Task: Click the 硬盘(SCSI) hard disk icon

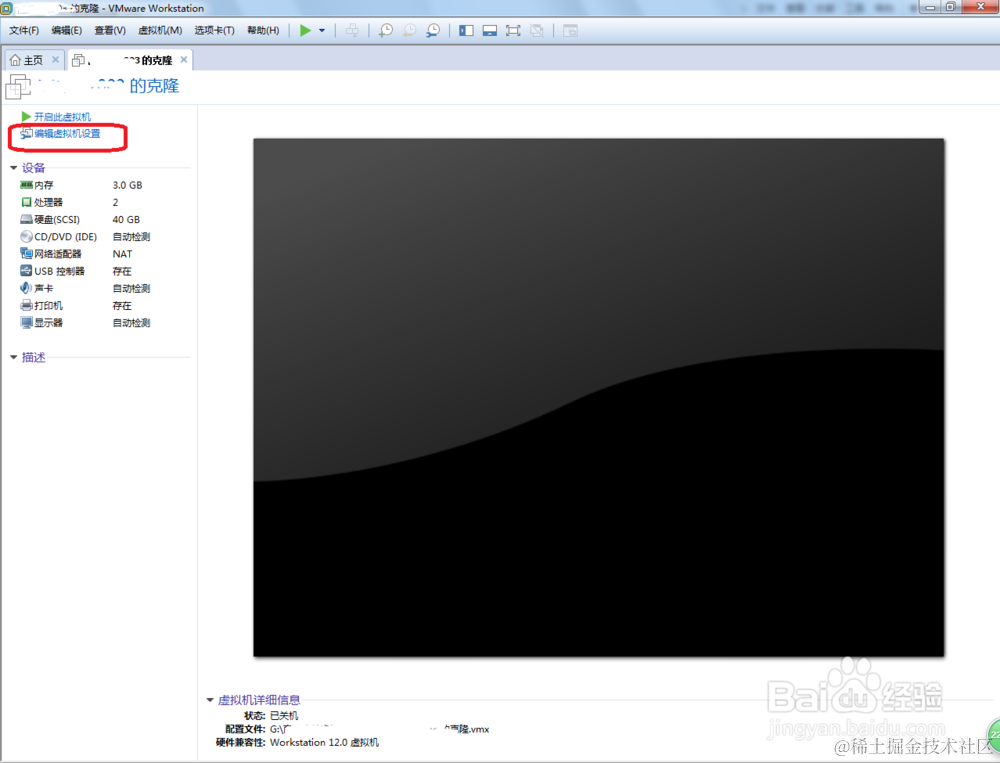Action: 26,219
